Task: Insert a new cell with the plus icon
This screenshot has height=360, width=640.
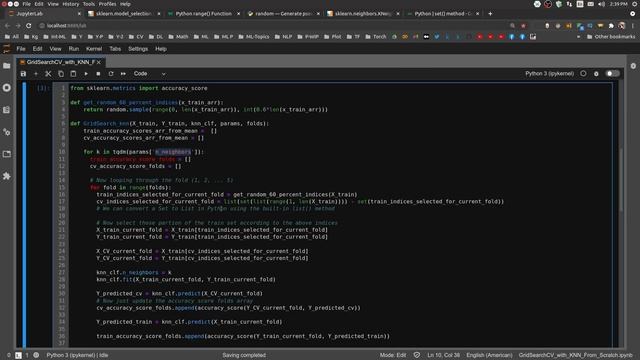Action: pyautogui.click(x=36, y=74)
